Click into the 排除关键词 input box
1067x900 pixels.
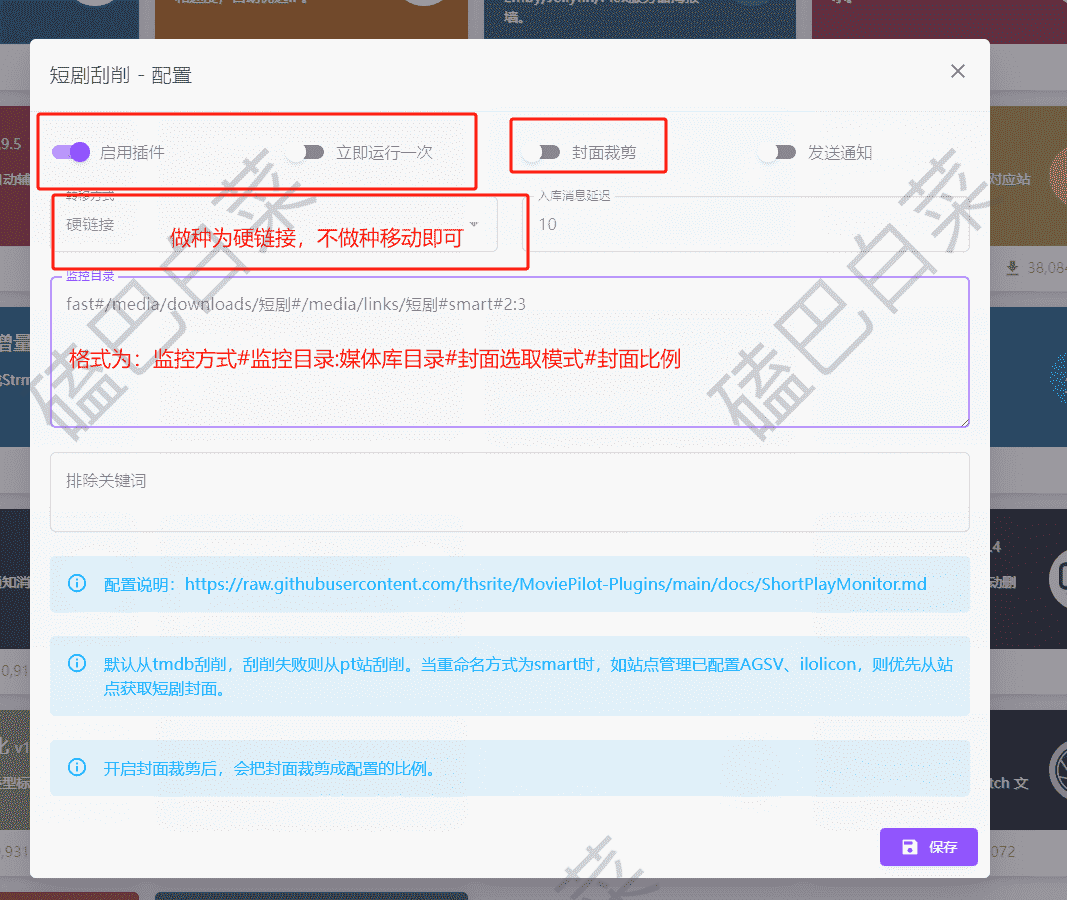coord(508,492)
